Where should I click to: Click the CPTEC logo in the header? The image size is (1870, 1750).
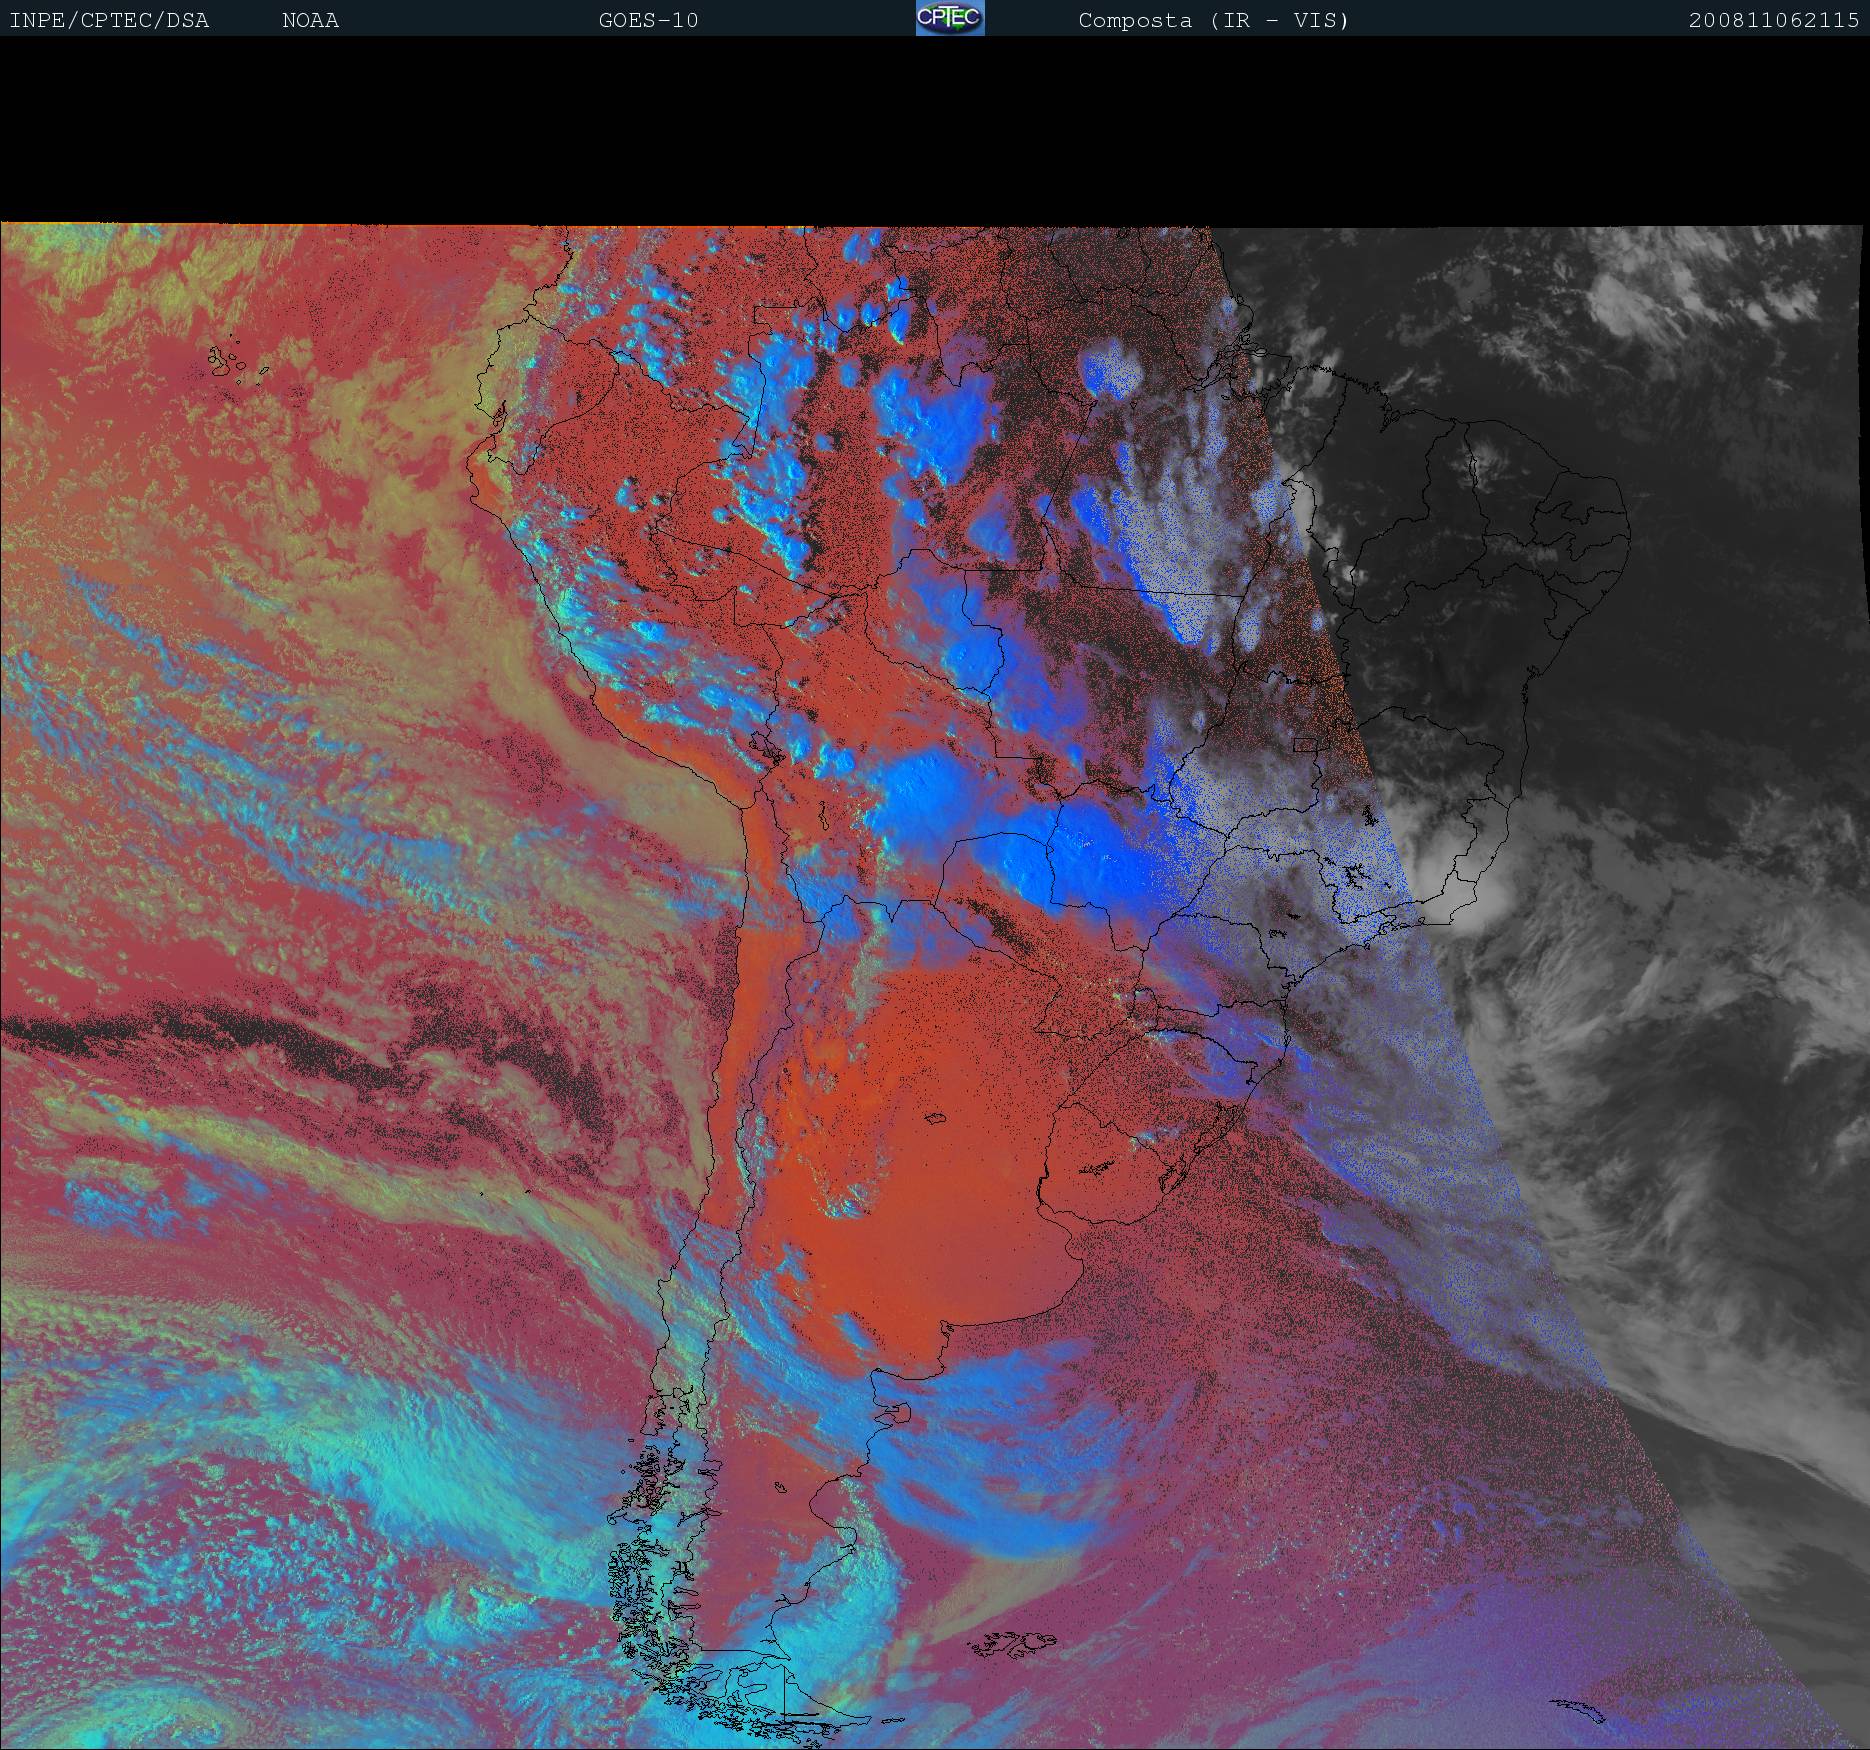[949, 19]
